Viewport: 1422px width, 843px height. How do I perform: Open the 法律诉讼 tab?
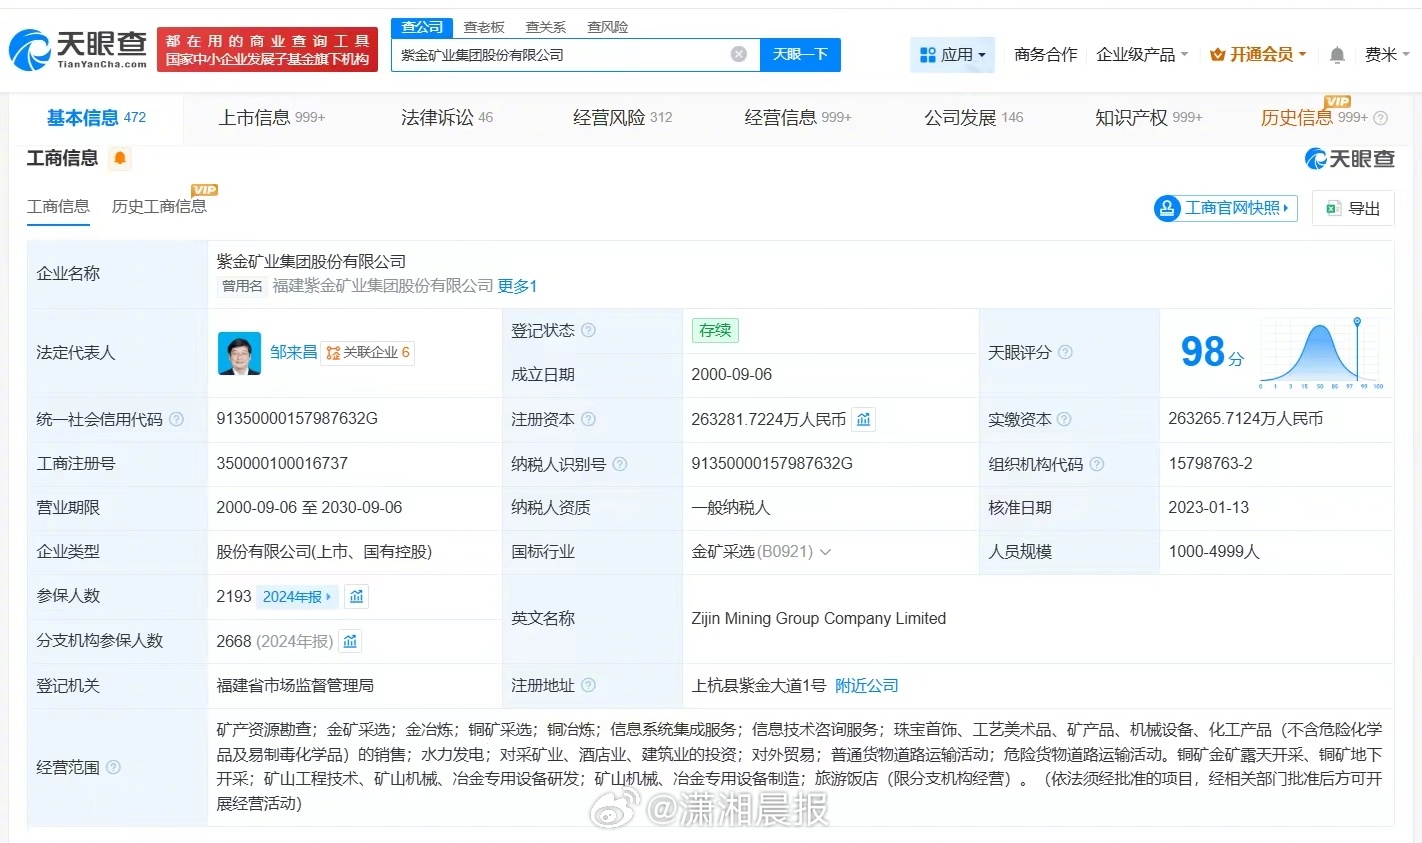click(447, 118)
